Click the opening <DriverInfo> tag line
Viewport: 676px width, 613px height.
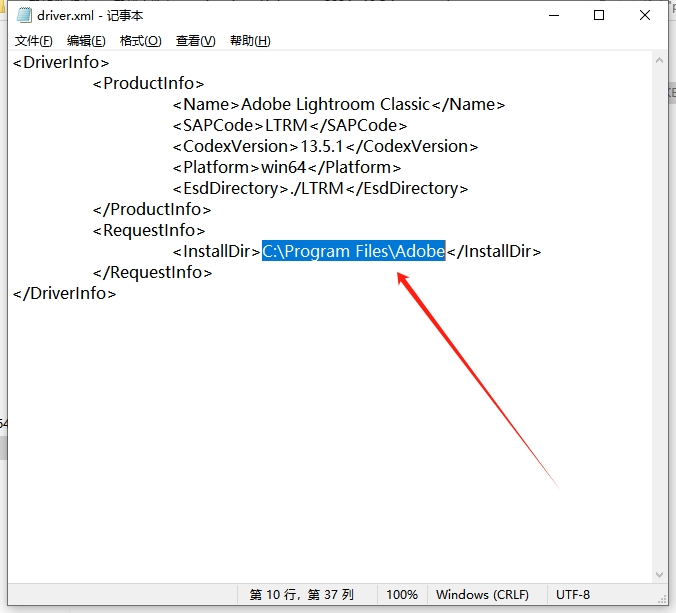[x=61, y=63]
